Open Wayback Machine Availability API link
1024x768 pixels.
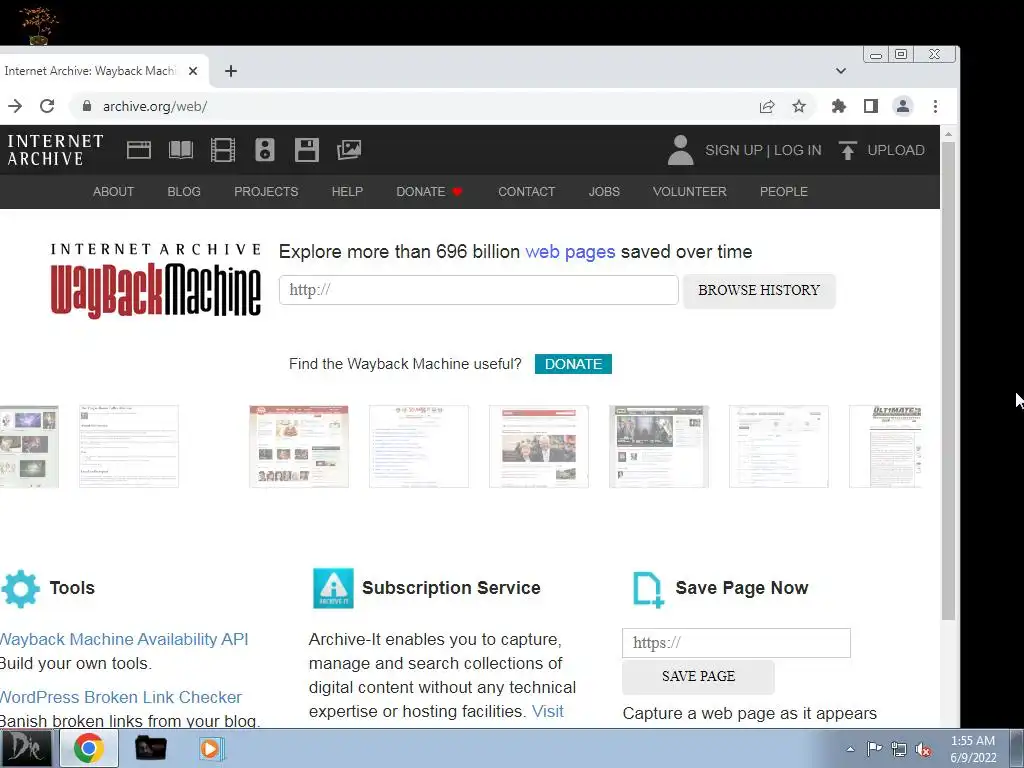point(124,639)
